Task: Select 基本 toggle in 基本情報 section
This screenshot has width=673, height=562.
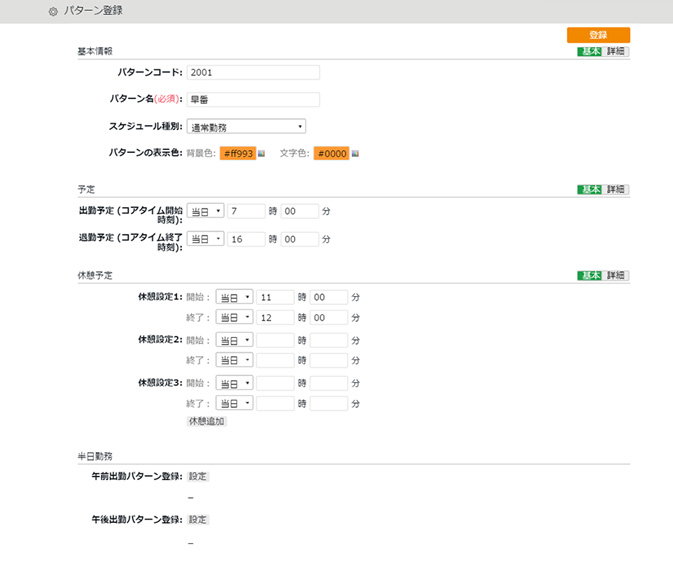Action: pyautogui.click(x=590, y=52)
